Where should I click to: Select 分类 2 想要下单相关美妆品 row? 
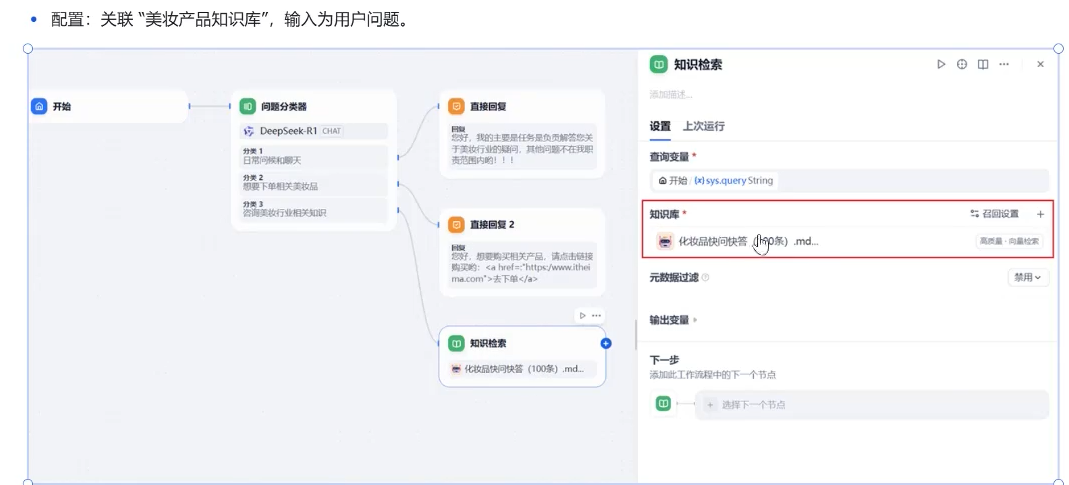pyautogui.click(x=315, y=182)
